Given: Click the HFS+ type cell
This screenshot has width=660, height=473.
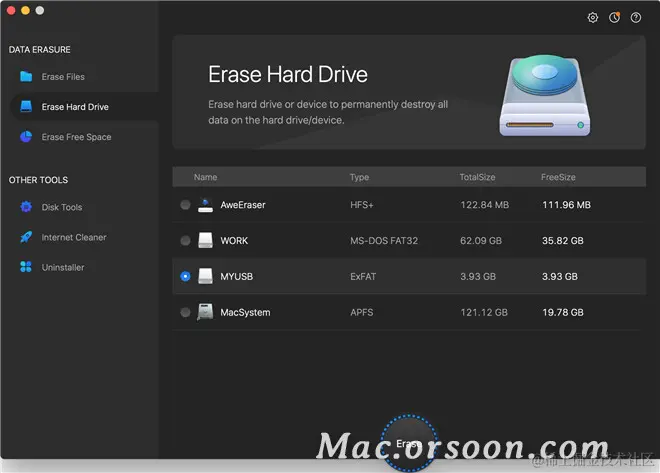Looking at the screenshot, I should tap(362, 205).
